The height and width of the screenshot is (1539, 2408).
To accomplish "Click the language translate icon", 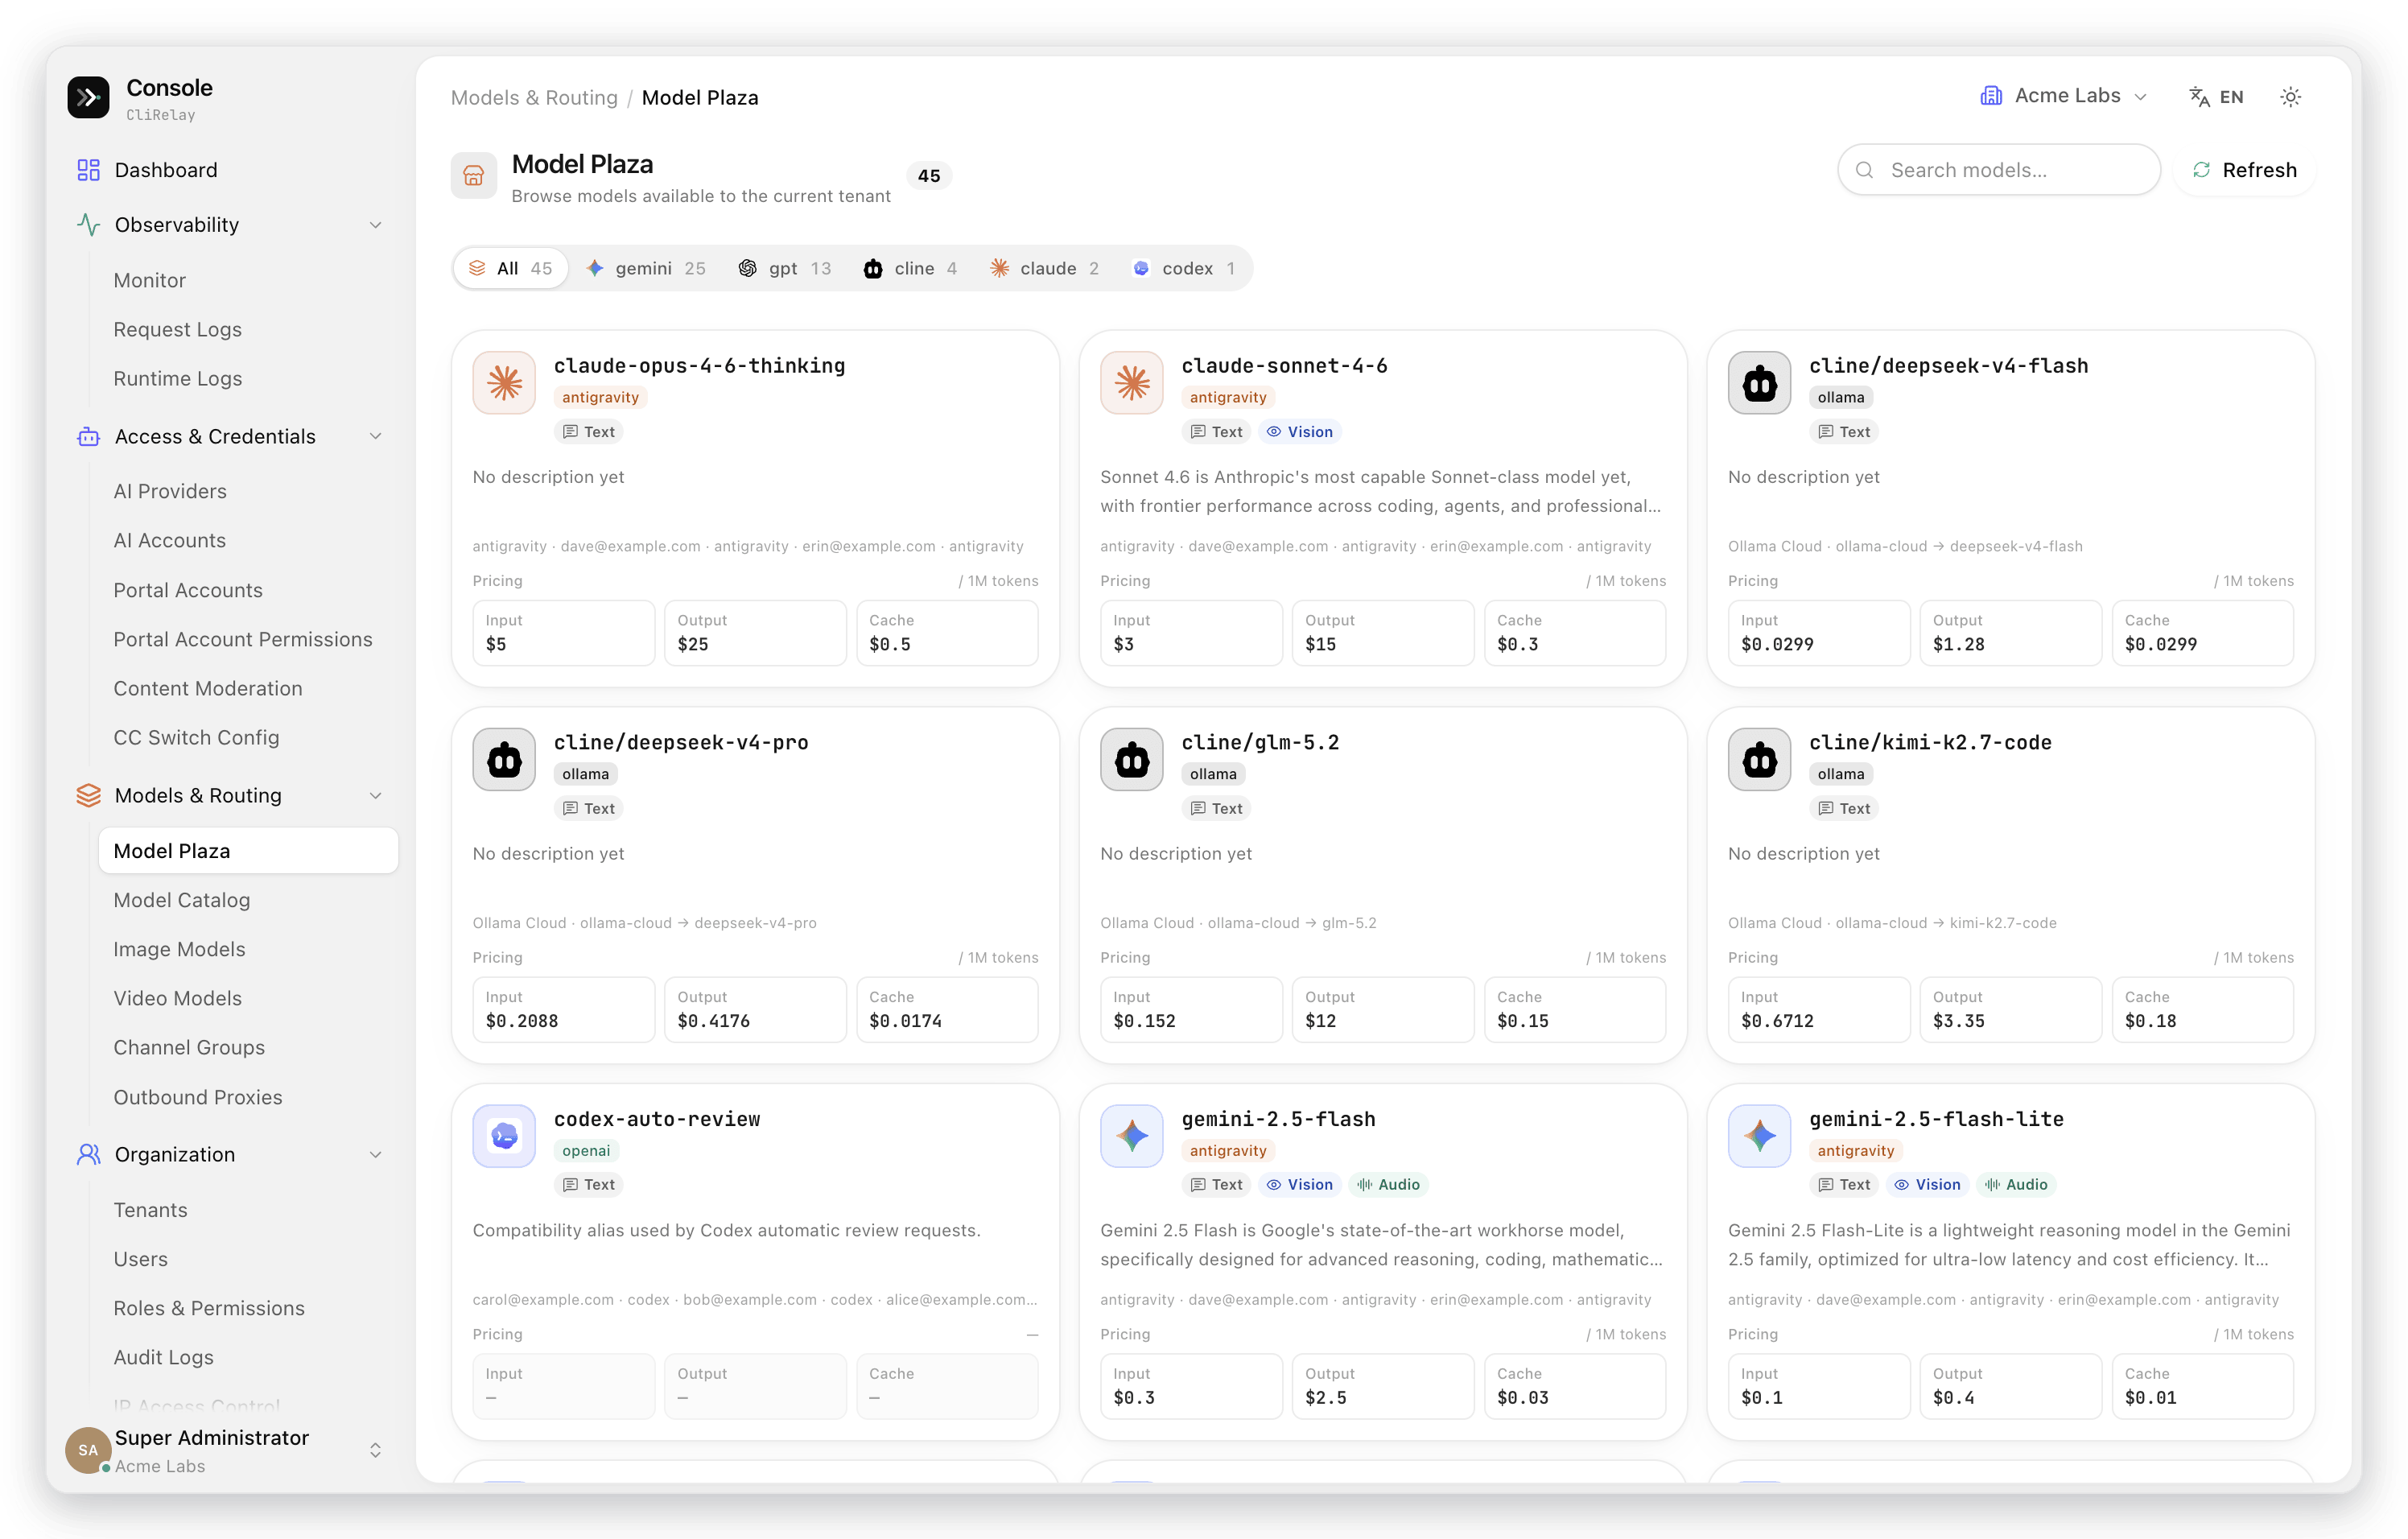I will 2199,97.
